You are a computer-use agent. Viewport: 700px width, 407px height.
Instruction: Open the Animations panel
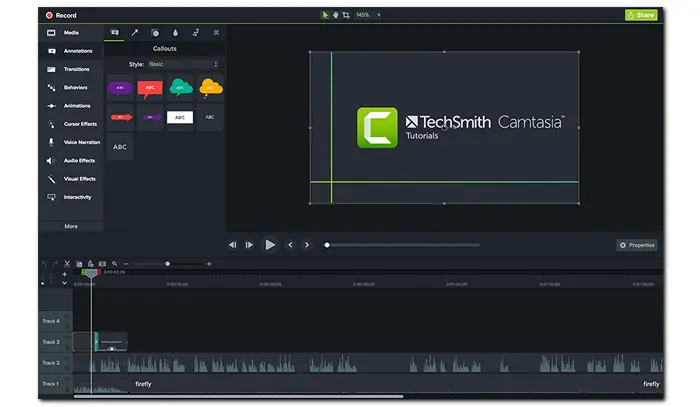tap(71, 106)
